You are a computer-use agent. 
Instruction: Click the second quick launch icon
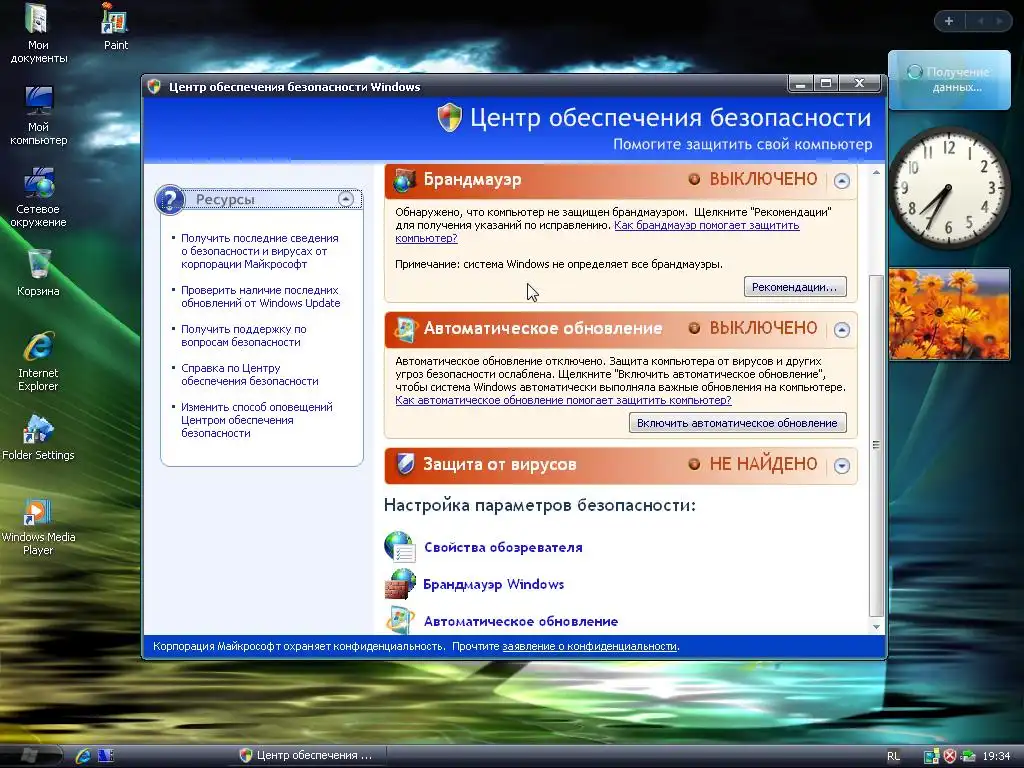pos(106,756)
